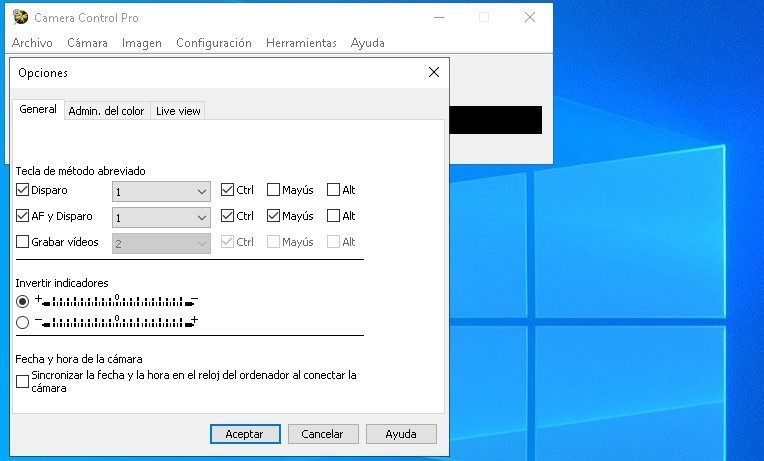Click Ctrl checkbox in Grabar vídeos row

click(x=227, y=241)
